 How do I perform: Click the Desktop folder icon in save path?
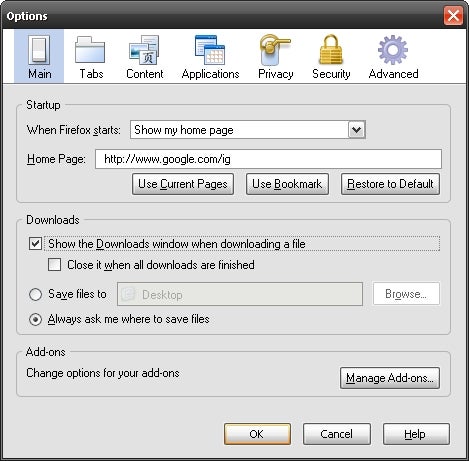[128, 294]
